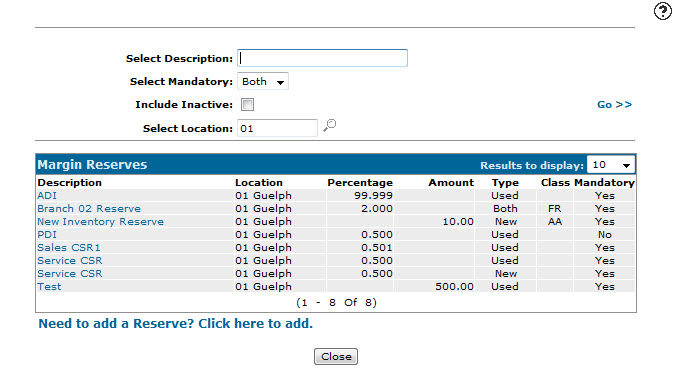Click the '01 Guelph' location in Test row

coord(263,286)
